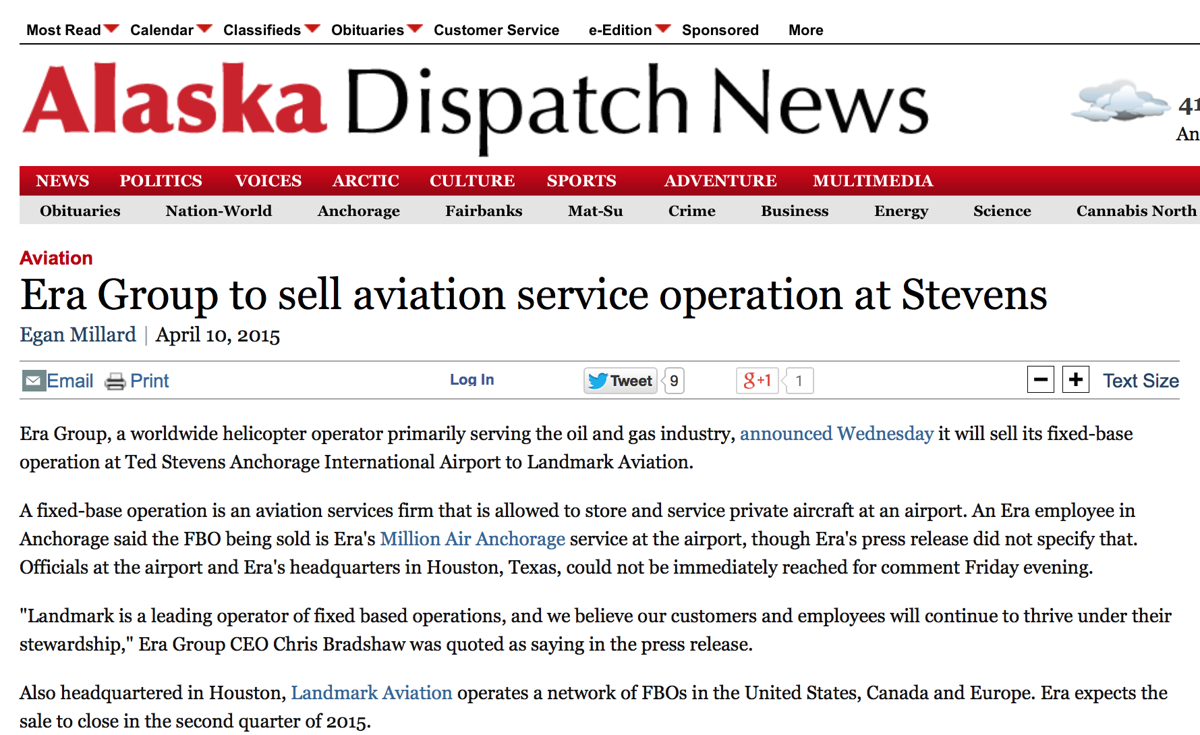The height and width of the screenshot is (735, 1200).
Task: Follow the Million Air Anchorage link
Action: pyautogui.click(x=473, y=539)
